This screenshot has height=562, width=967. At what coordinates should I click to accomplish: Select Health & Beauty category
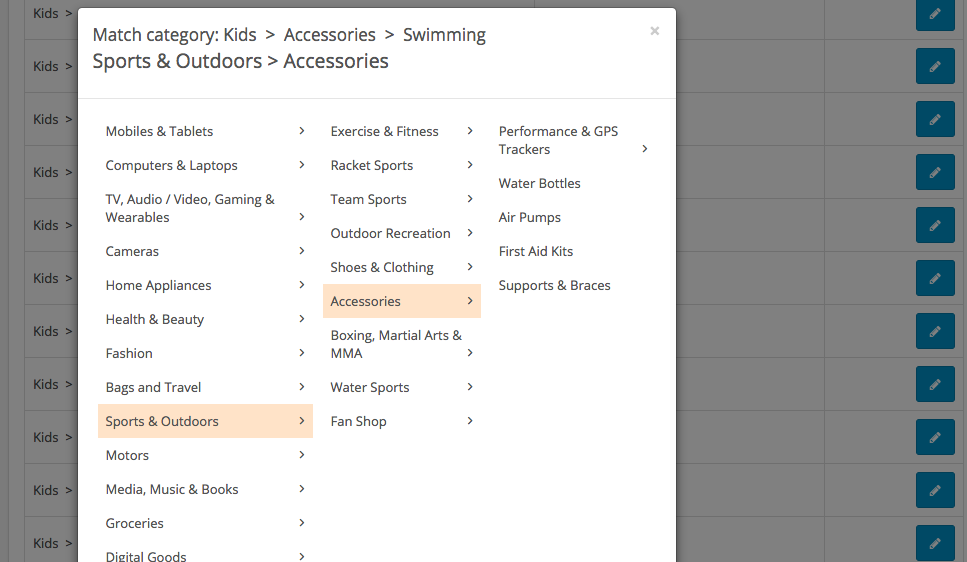click(155, 319)
